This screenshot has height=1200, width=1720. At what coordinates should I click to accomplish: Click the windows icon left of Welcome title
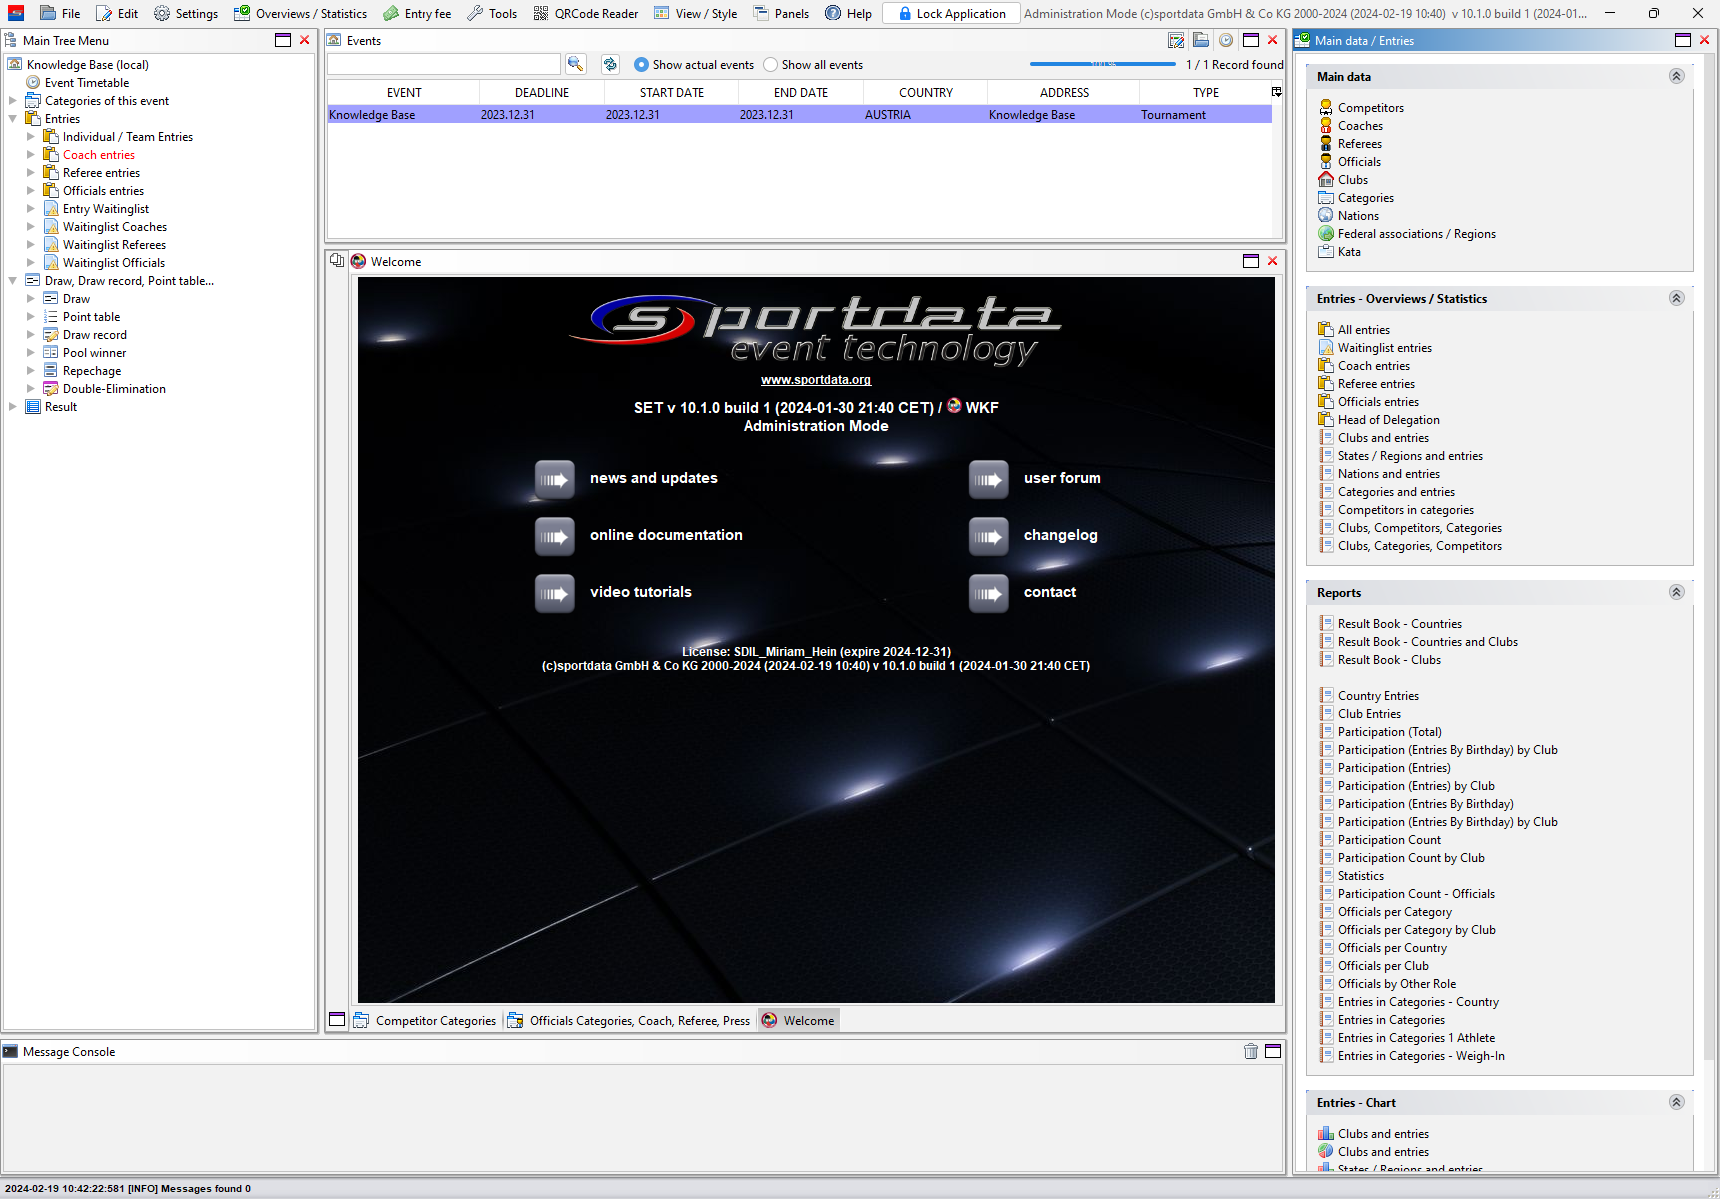tap(337, 261)
